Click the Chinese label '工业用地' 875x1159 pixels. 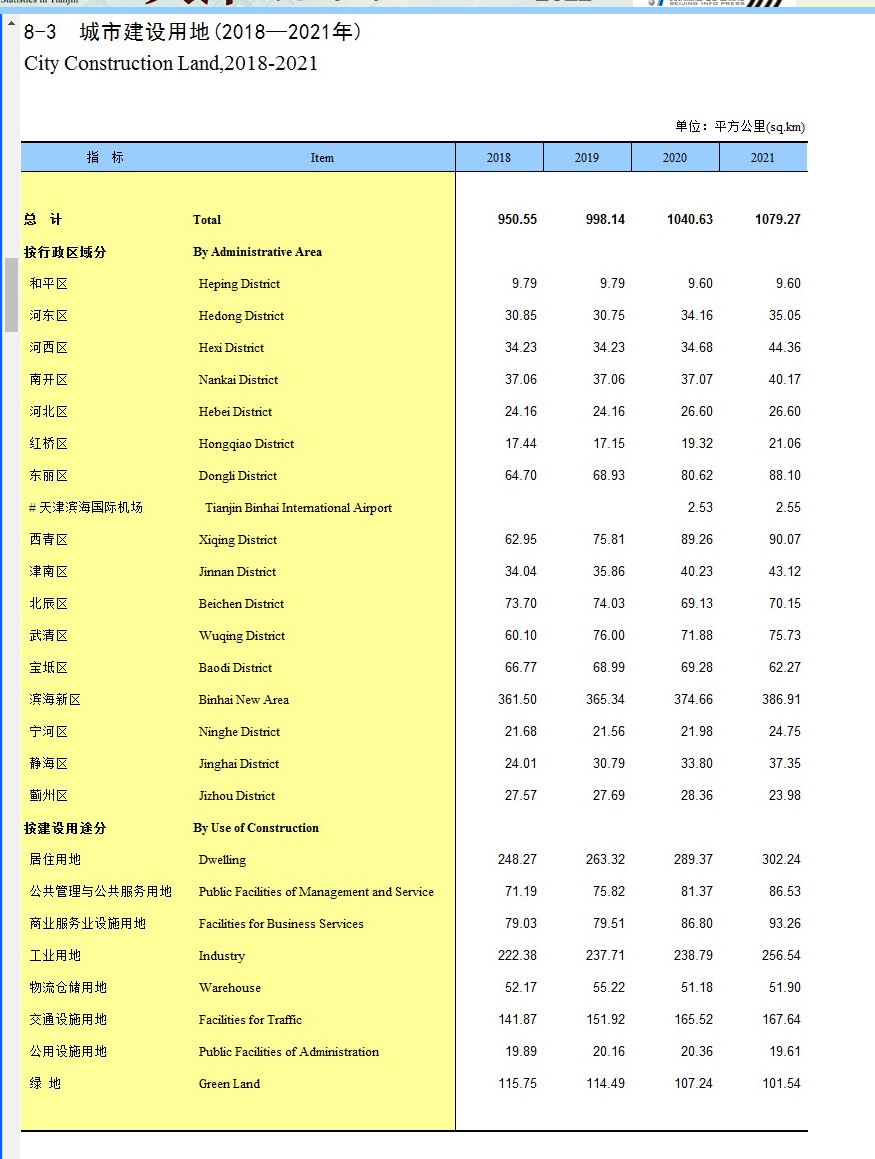click(55, 956)
